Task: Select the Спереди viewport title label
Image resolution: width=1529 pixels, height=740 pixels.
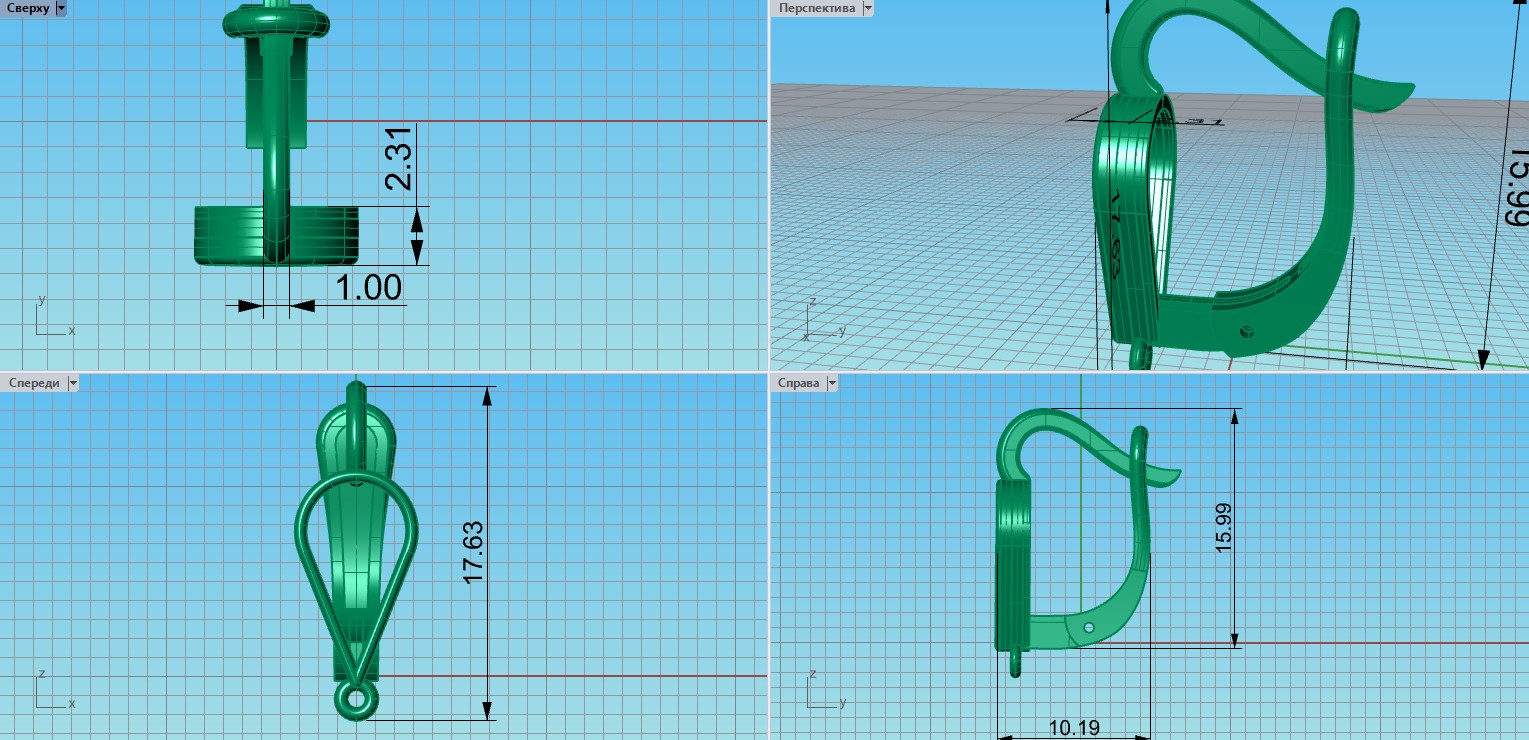Action: pos(33,383)
